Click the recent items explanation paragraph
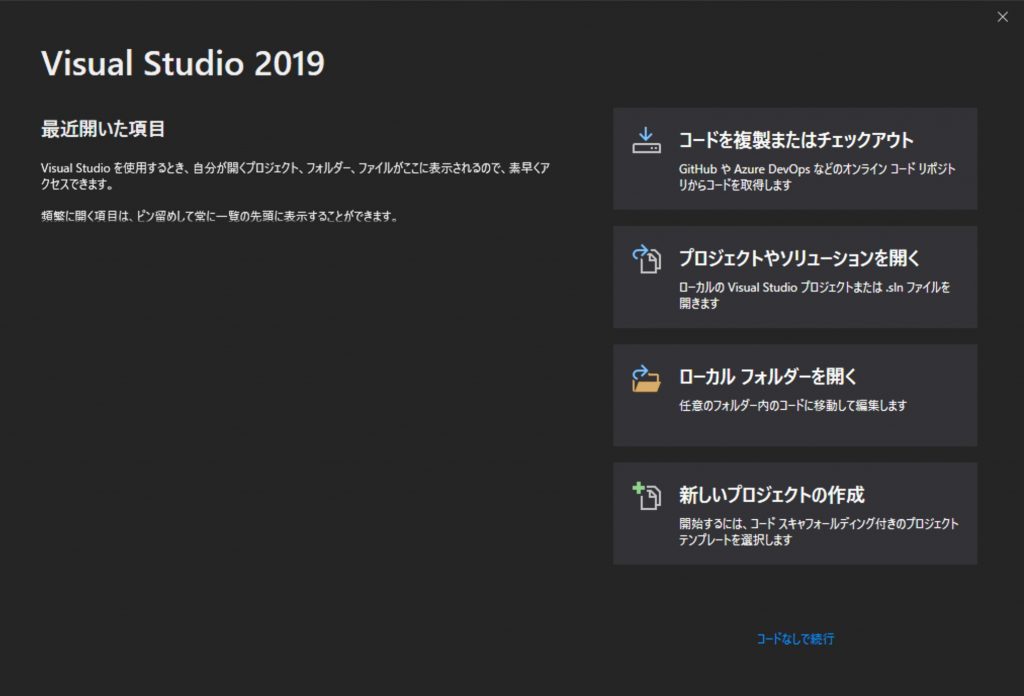This screenshot has width=1024, height=696. [295, 176]
